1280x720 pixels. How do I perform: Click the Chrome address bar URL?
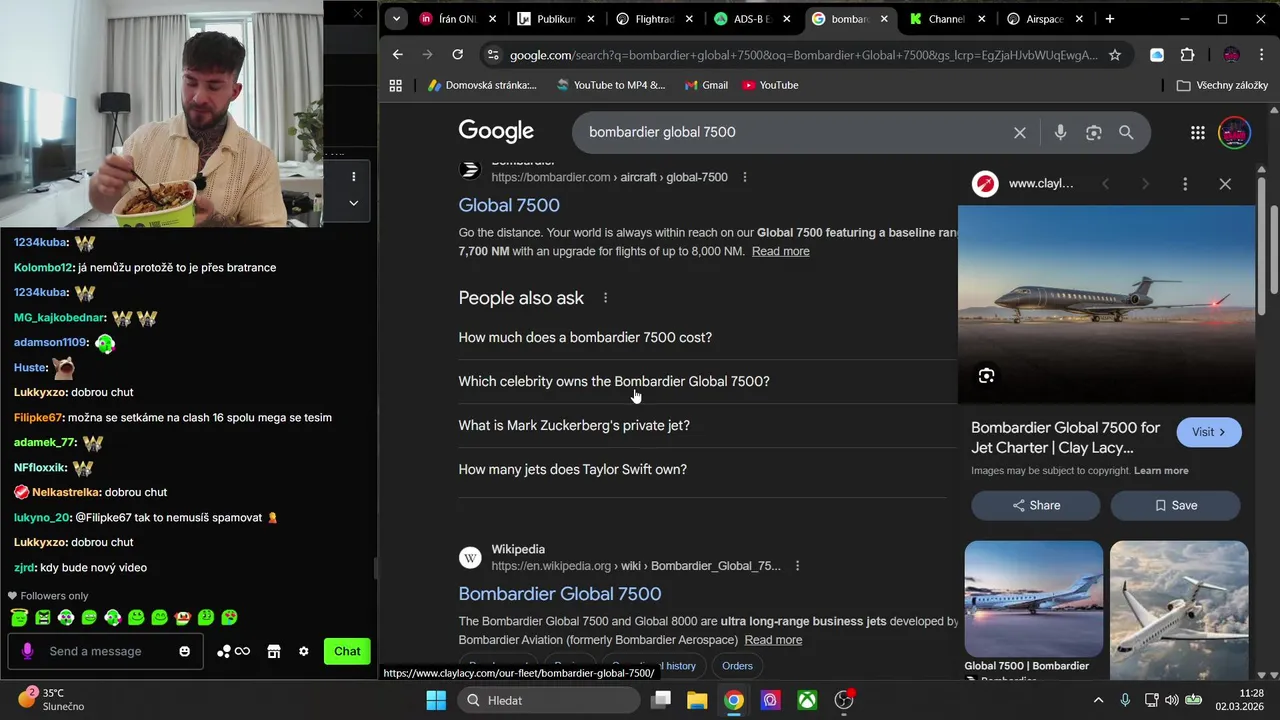click(803, 55)
